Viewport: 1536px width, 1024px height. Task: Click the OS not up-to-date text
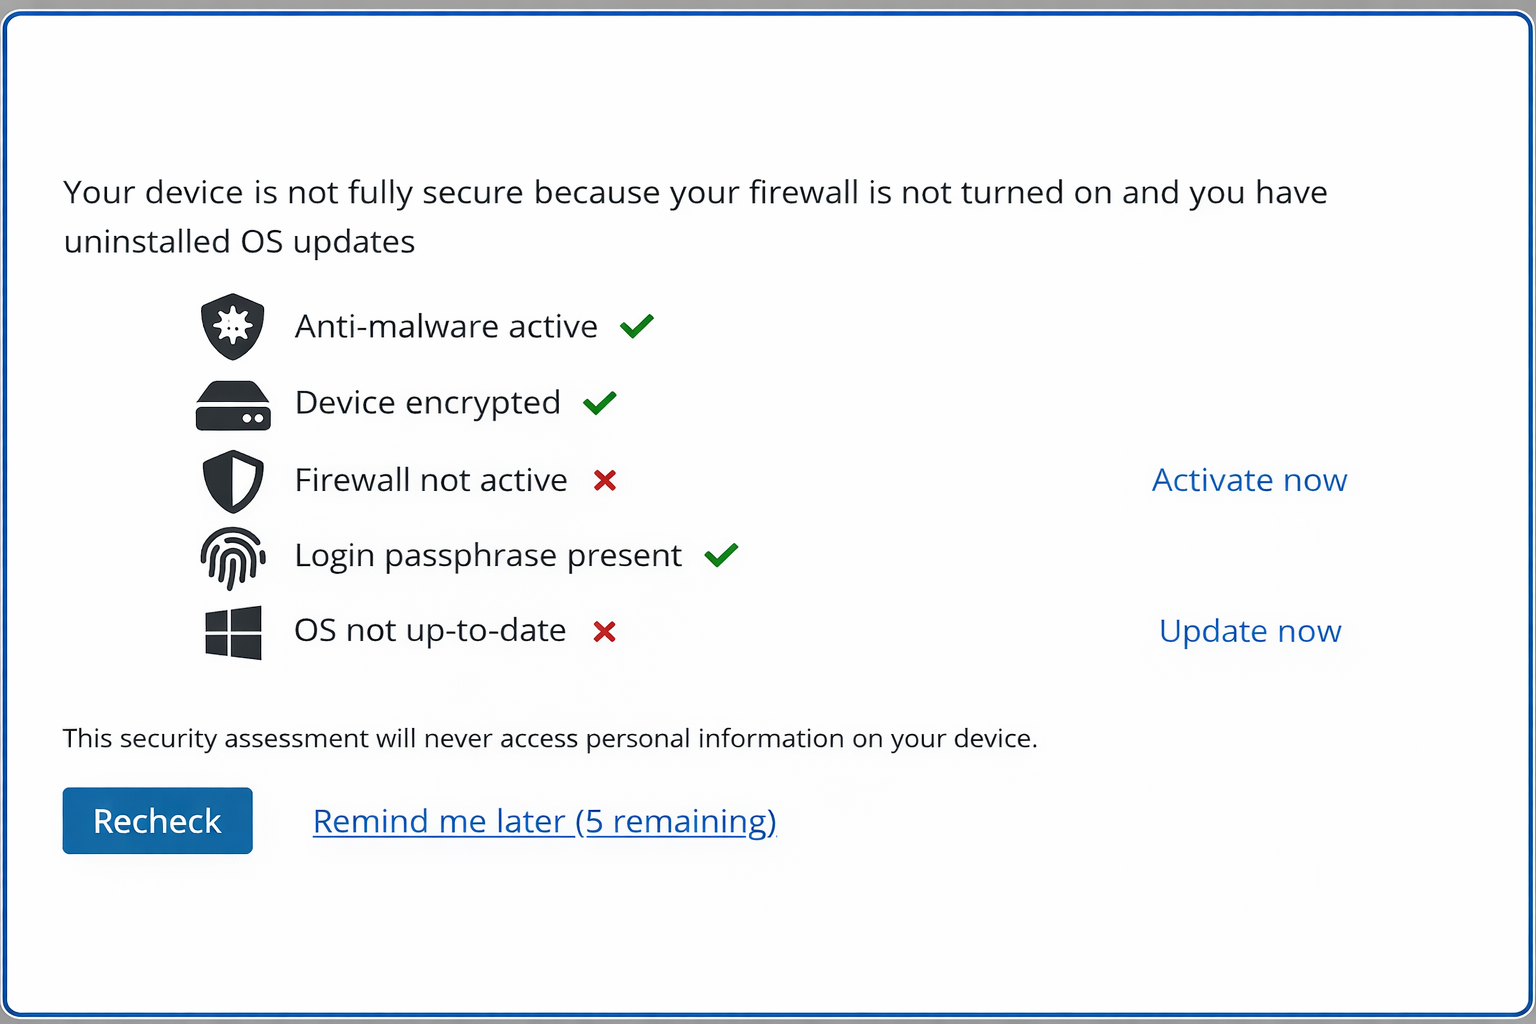point(430,631)
